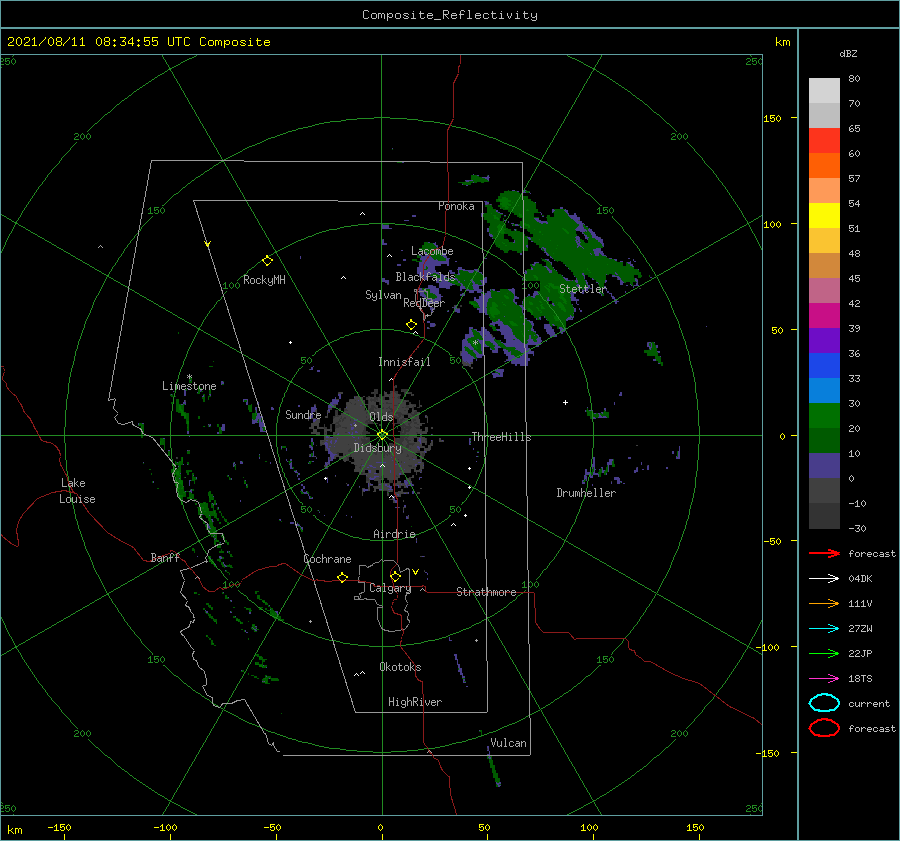
Task: Select the ThreeHills label
Action: pyautogui.click(x=501, y=437)
